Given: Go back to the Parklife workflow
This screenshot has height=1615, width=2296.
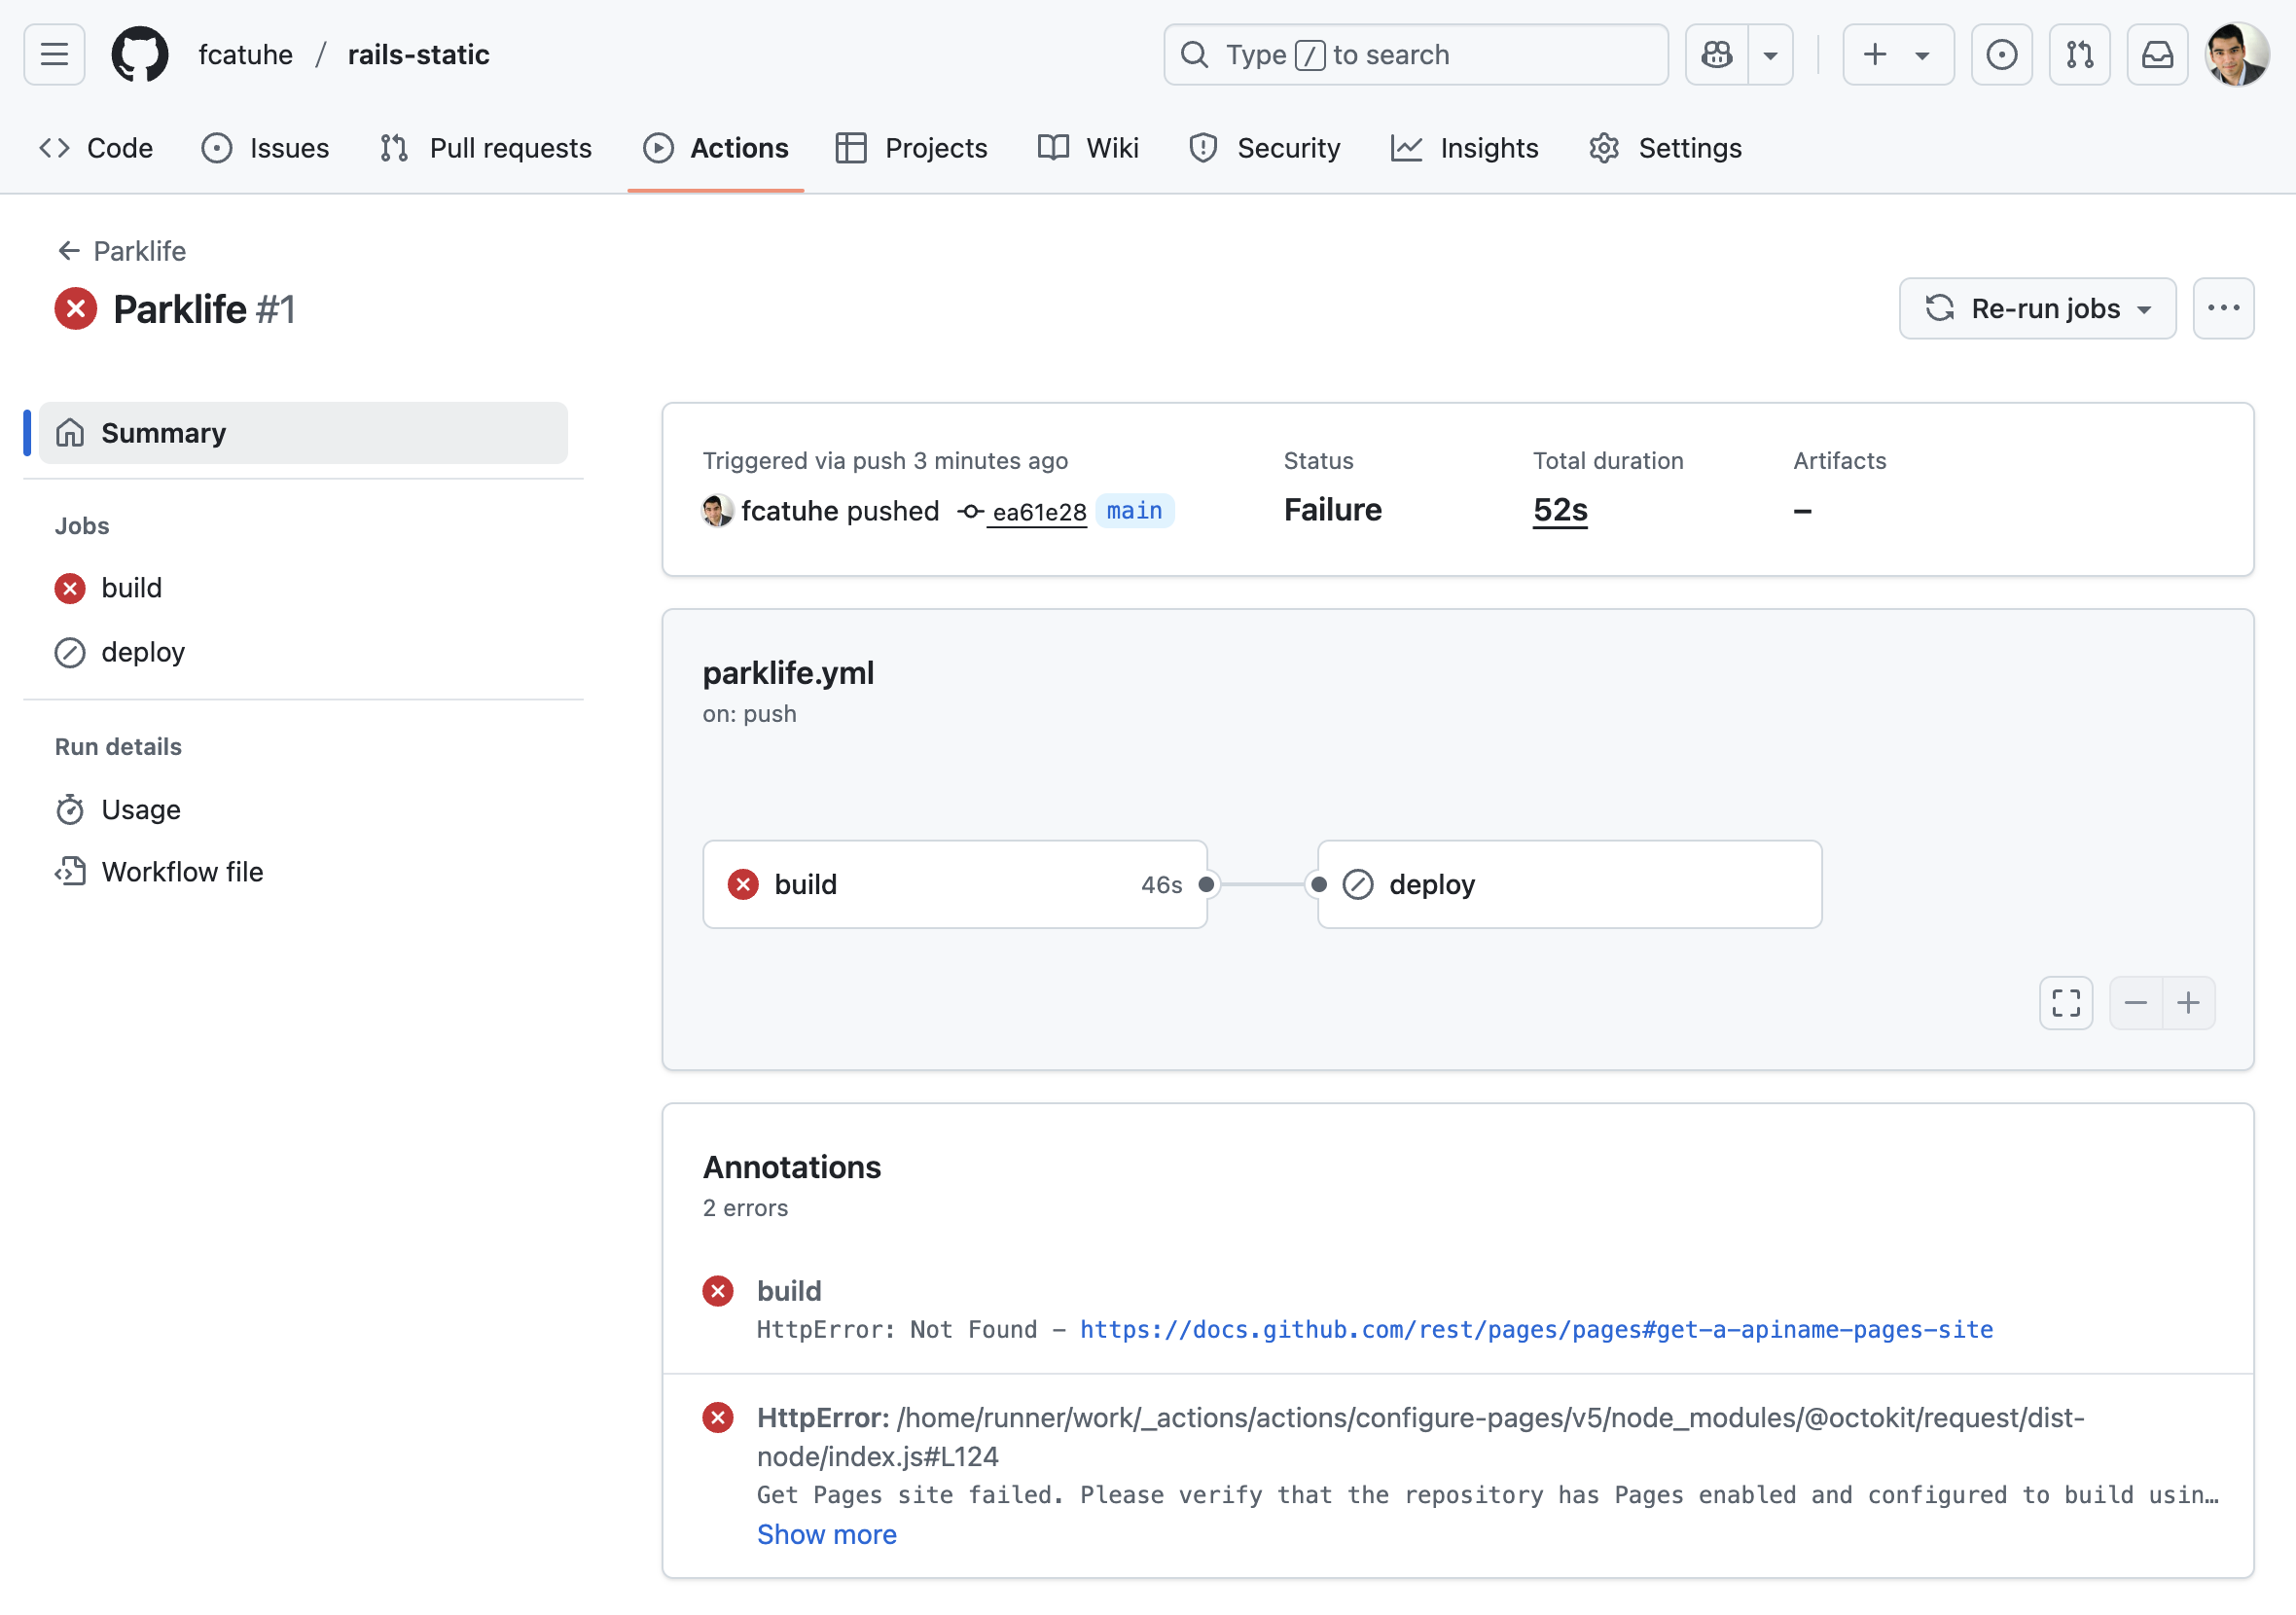Looking at the screenshot, I should pyautogui.click(x=122, y=251).
